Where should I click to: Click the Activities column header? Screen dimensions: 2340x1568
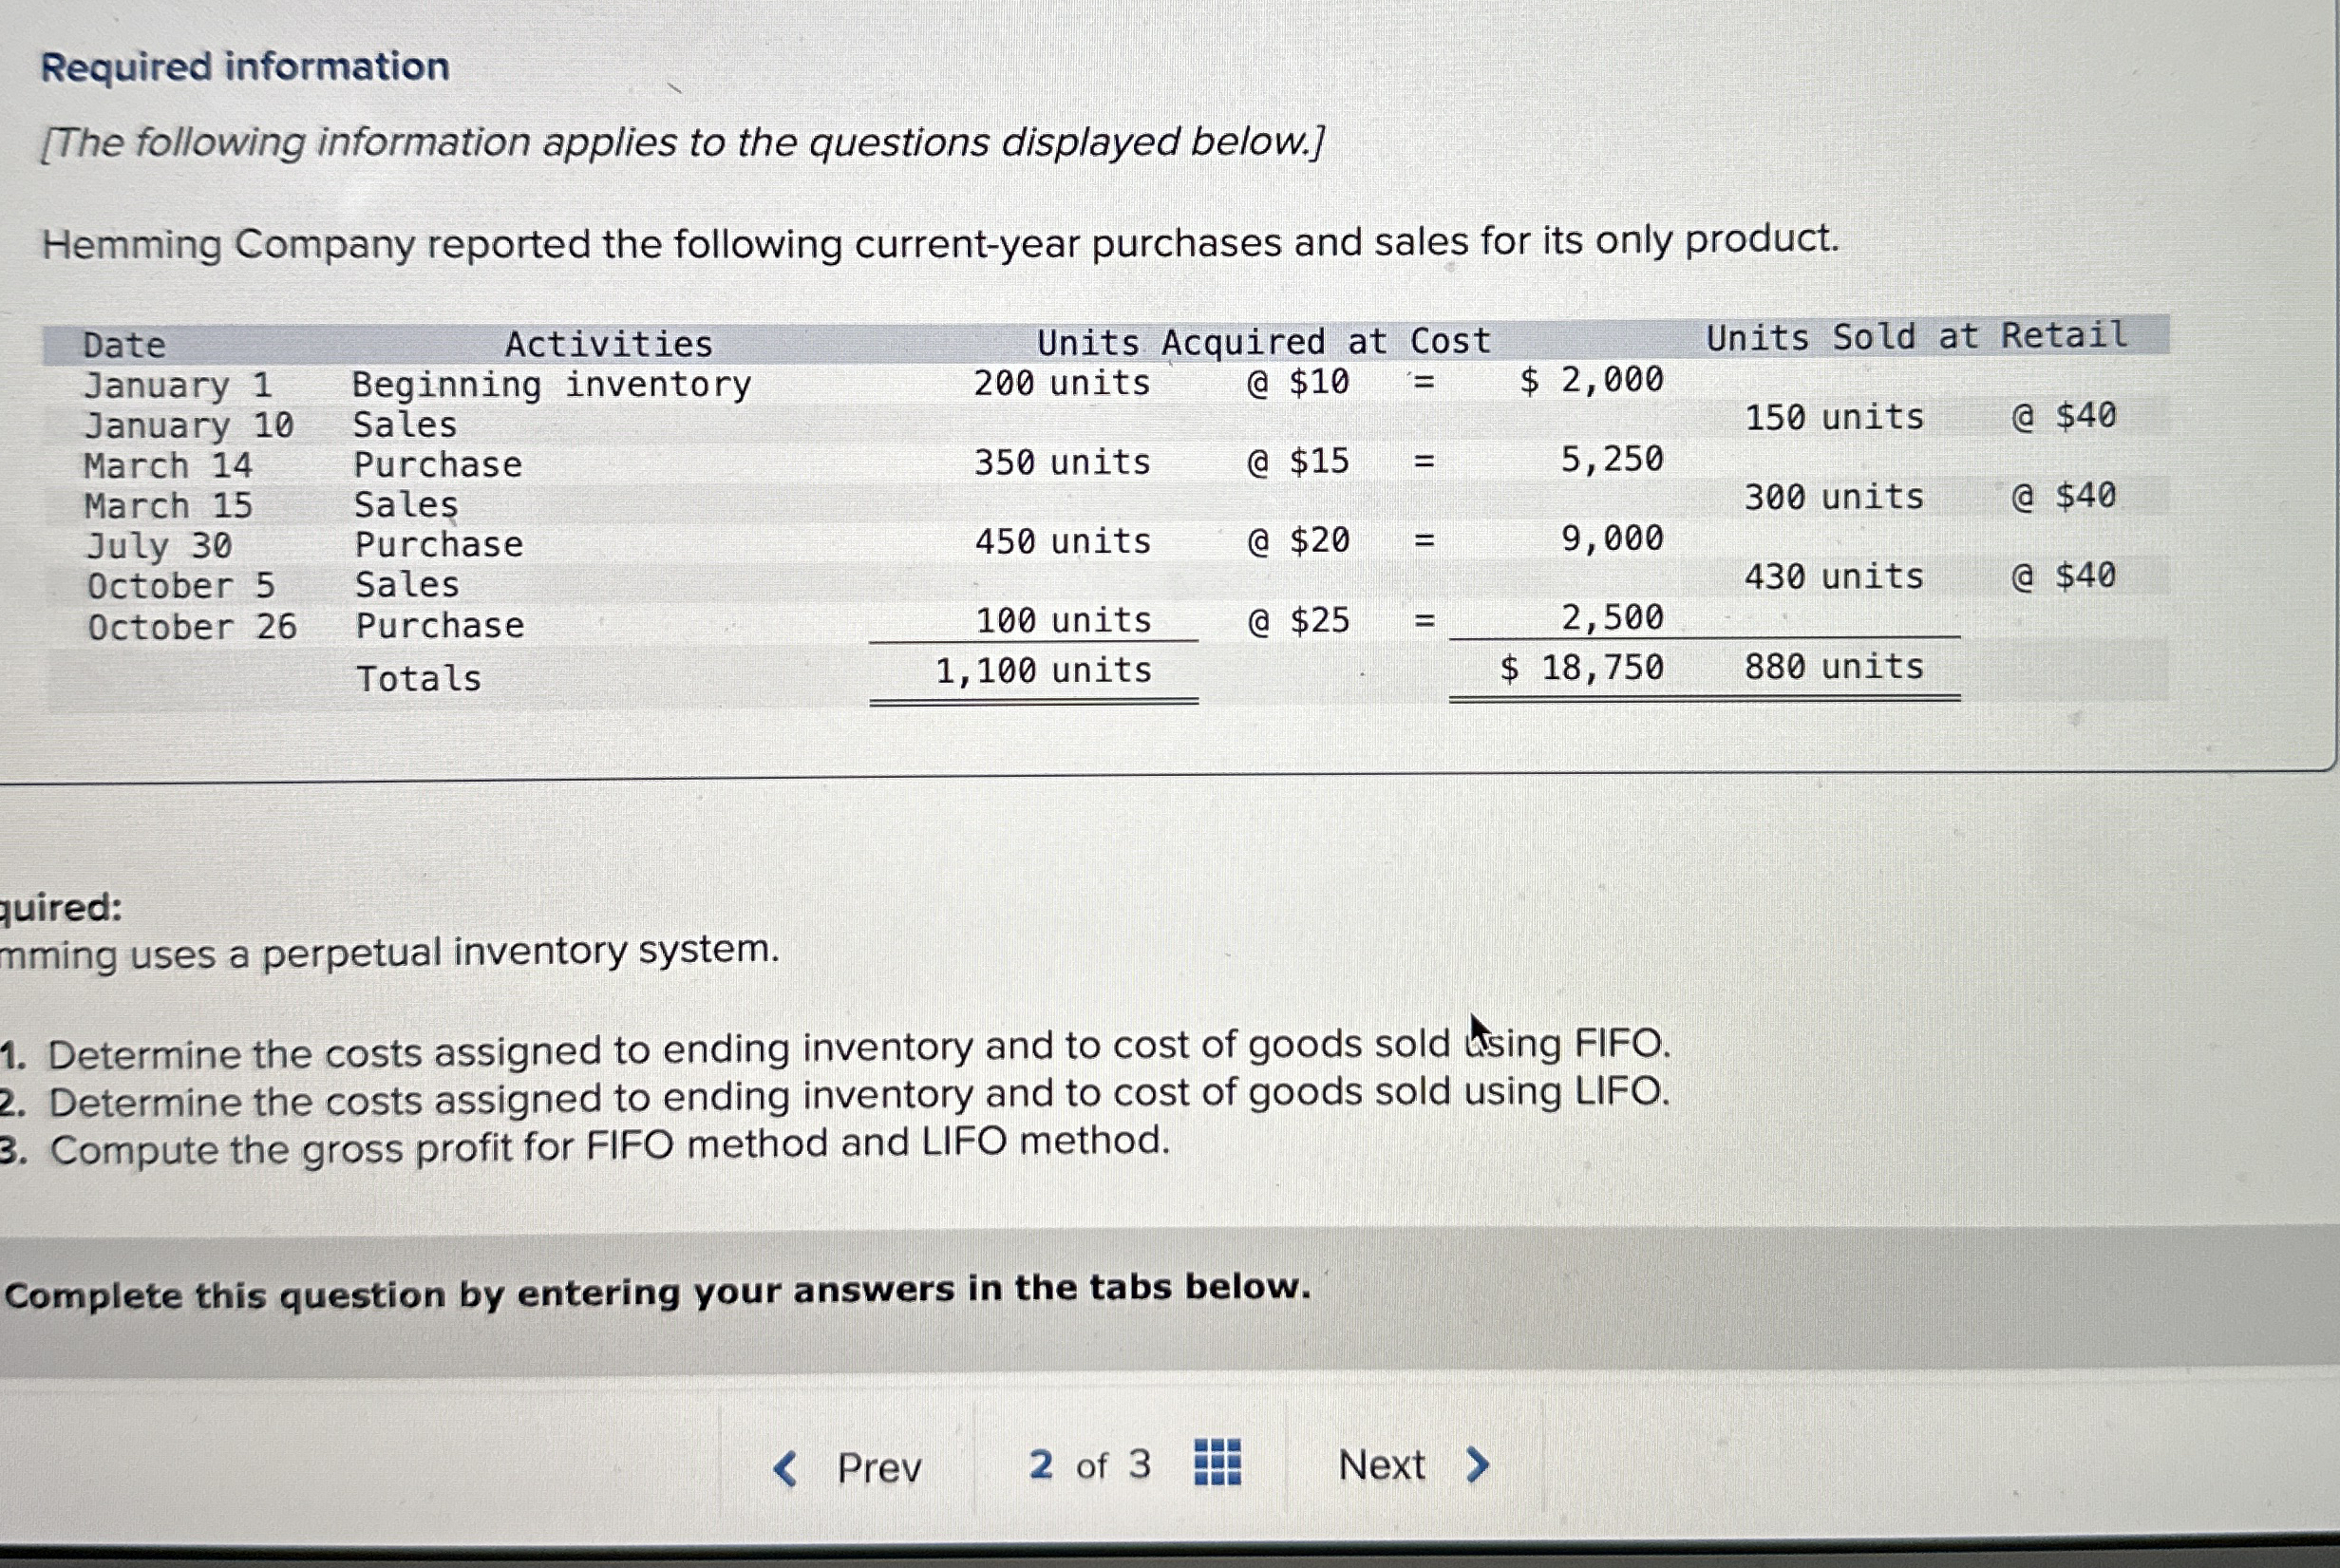608,344
